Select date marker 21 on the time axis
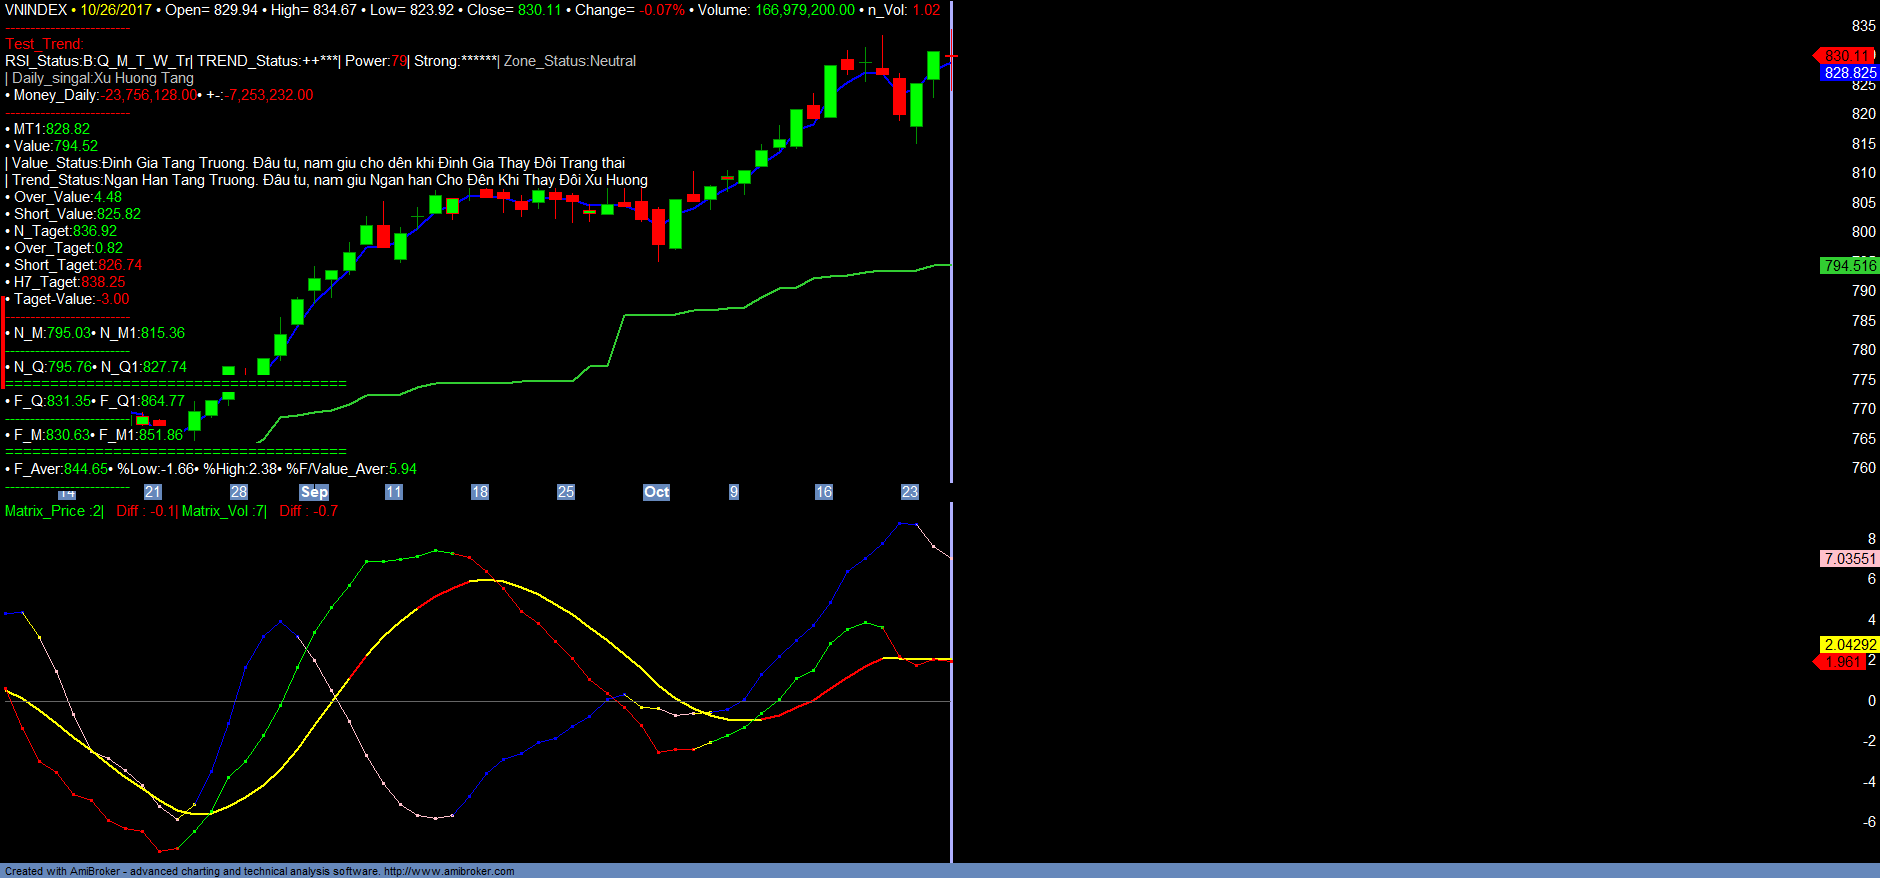This screenshot has width=1880, height=878. [x=153, y=492]
